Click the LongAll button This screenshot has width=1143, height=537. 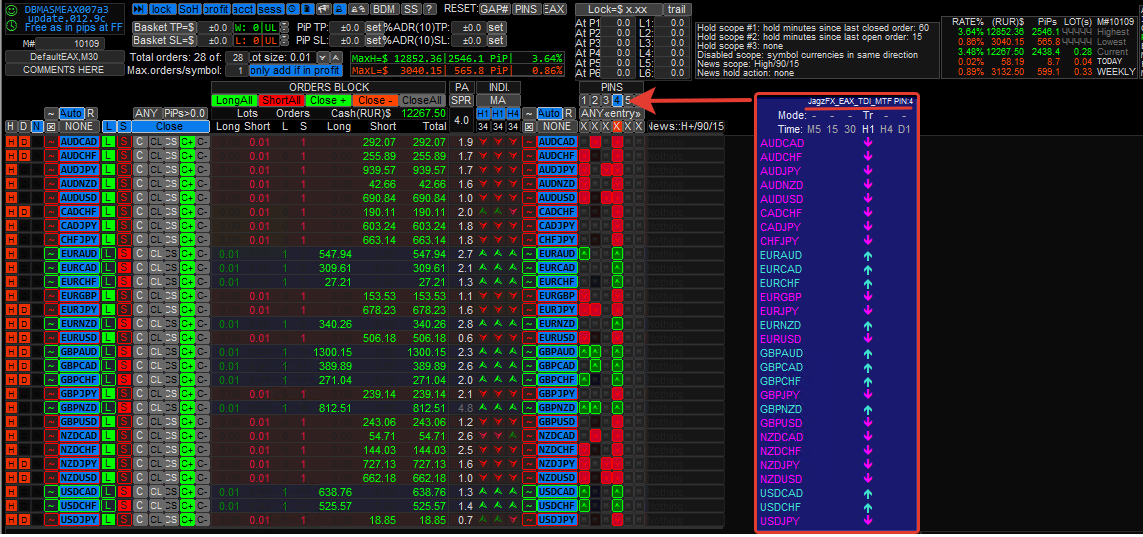[234, 101]
